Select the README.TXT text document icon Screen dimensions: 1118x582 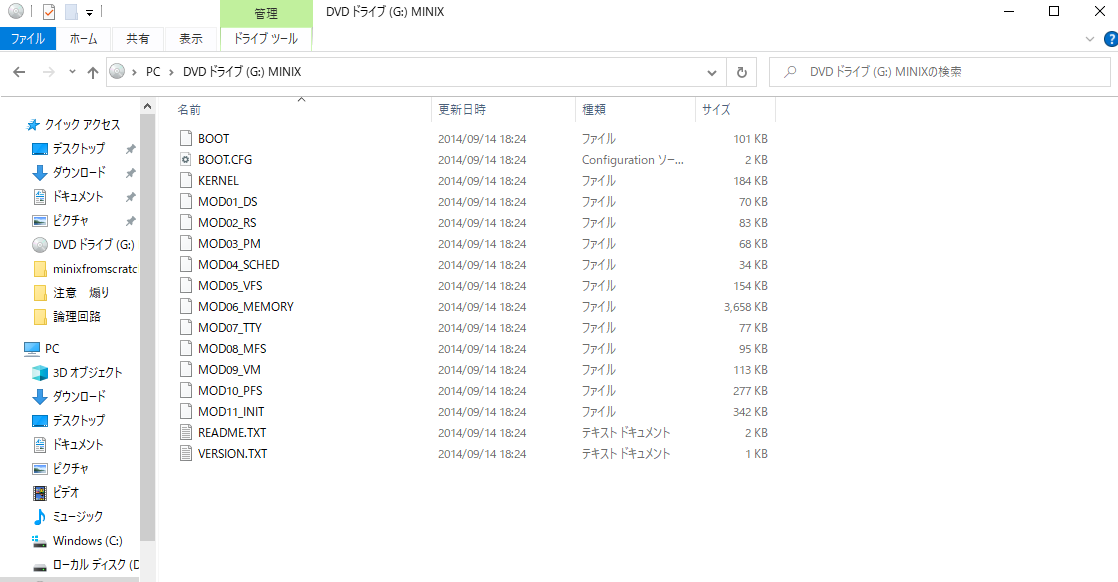coord(186,432)
